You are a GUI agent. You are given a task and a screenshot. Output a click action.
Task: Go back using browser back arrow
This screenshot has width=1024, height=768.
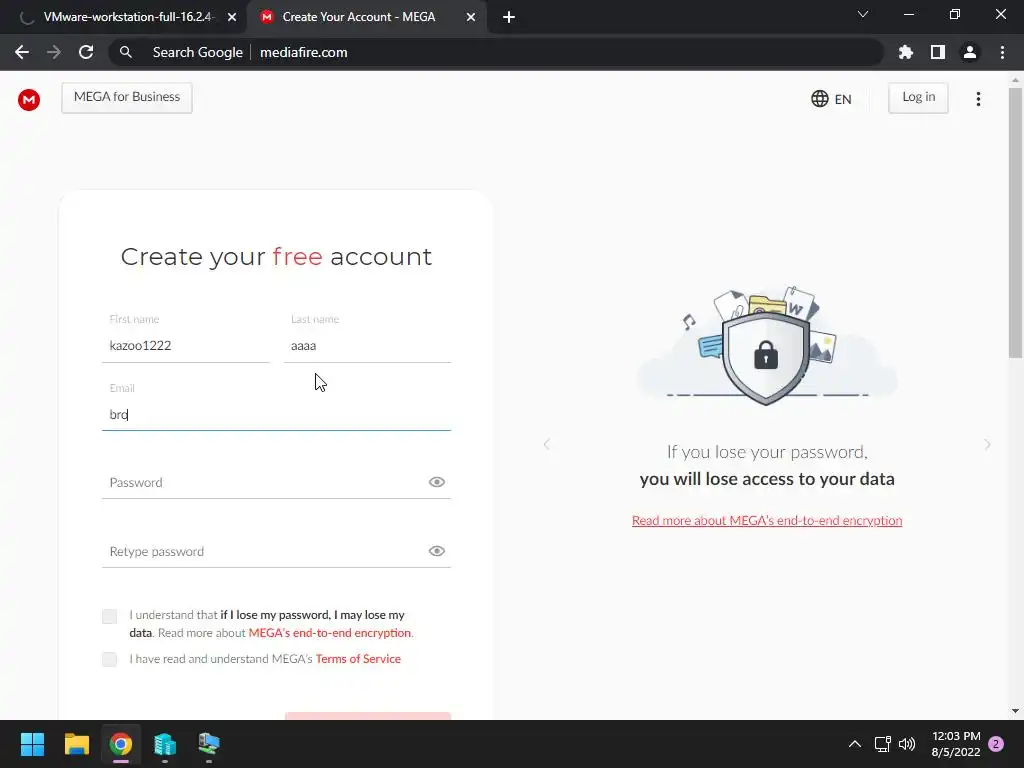click(22, 52)
